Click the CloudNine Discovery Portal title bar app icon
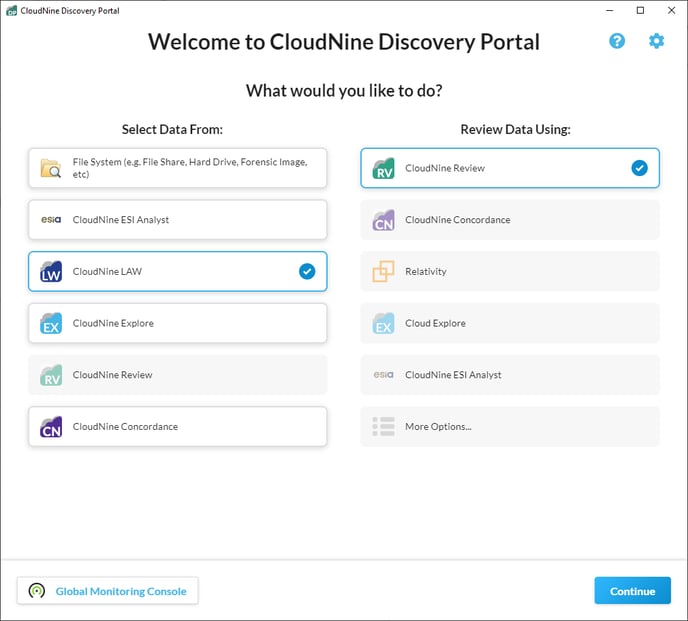 [x=11, y=11]
